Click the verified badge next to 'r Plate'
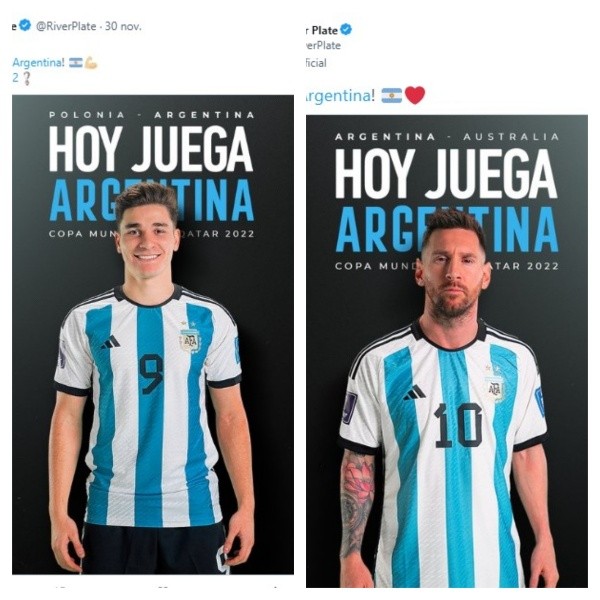 [346, 29]
